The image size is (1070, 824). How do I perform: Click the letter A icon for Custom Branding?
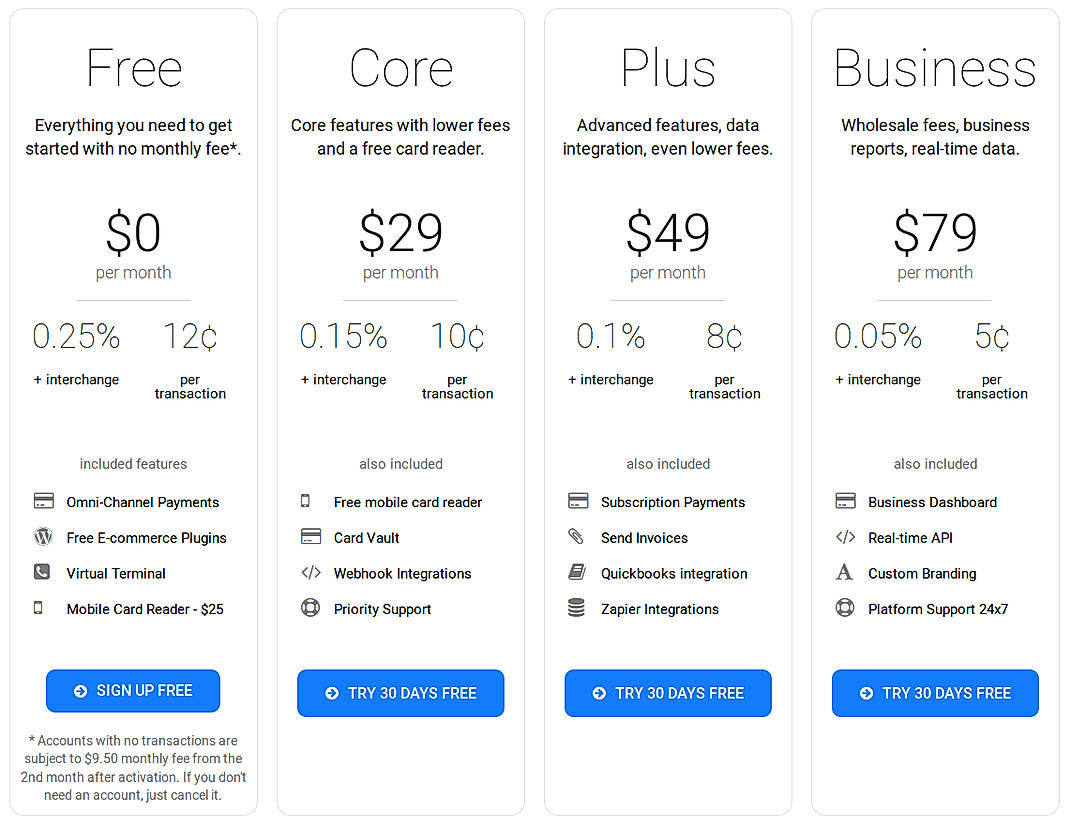[x=845, y=573]
